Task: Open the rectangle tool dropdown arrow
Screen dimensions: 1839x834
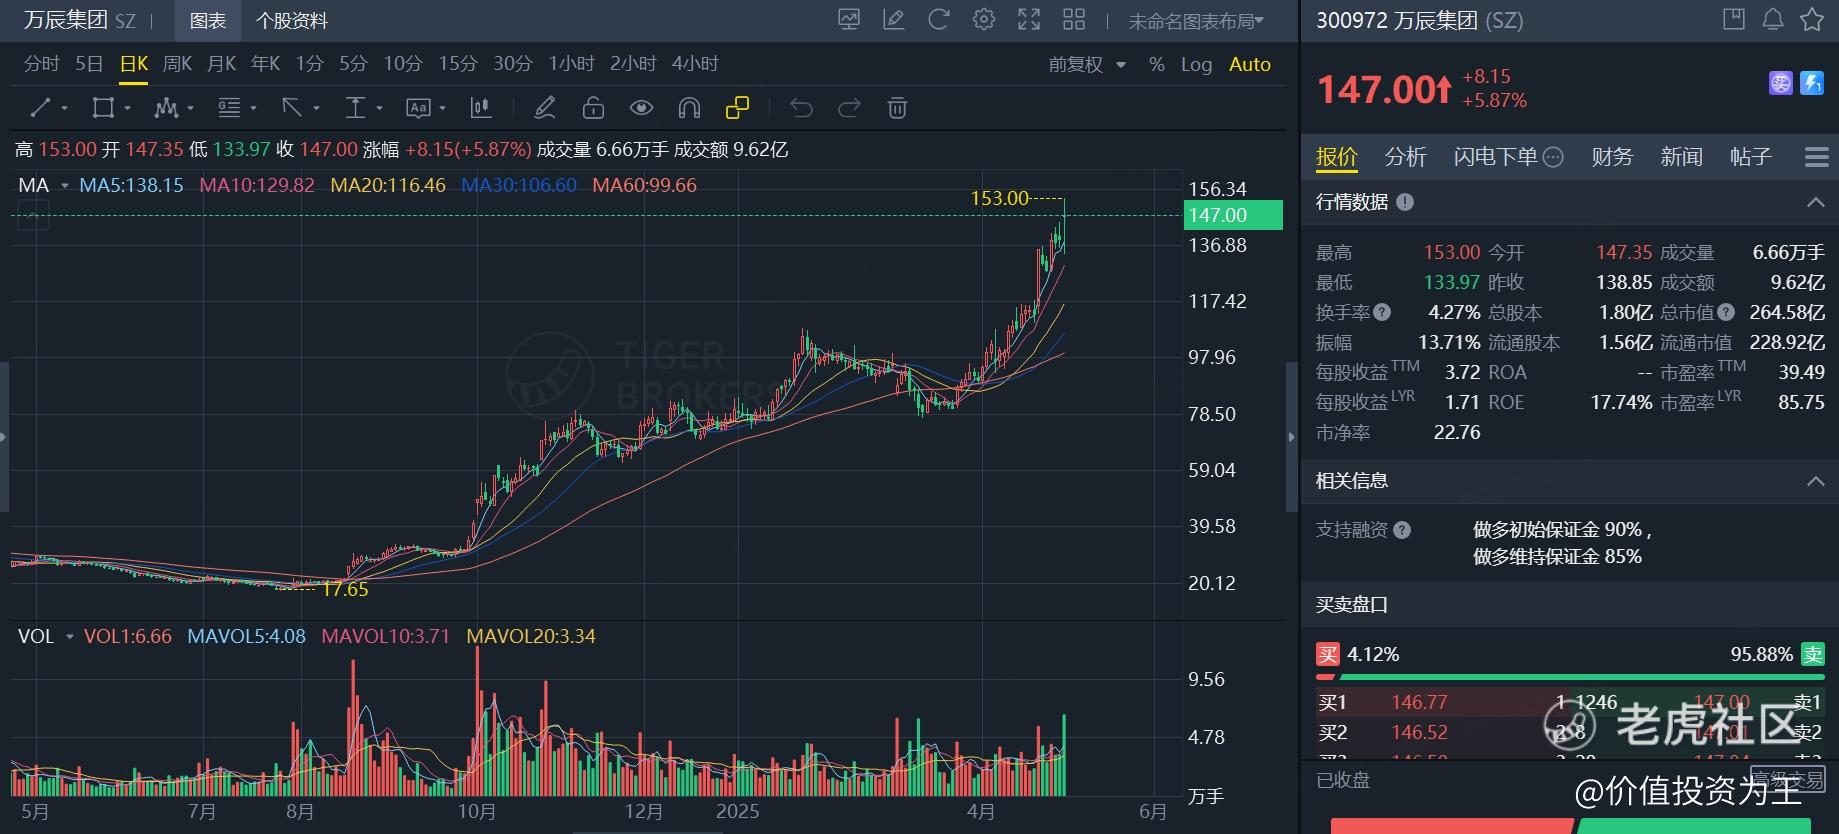Action: (x=128, y=109)
